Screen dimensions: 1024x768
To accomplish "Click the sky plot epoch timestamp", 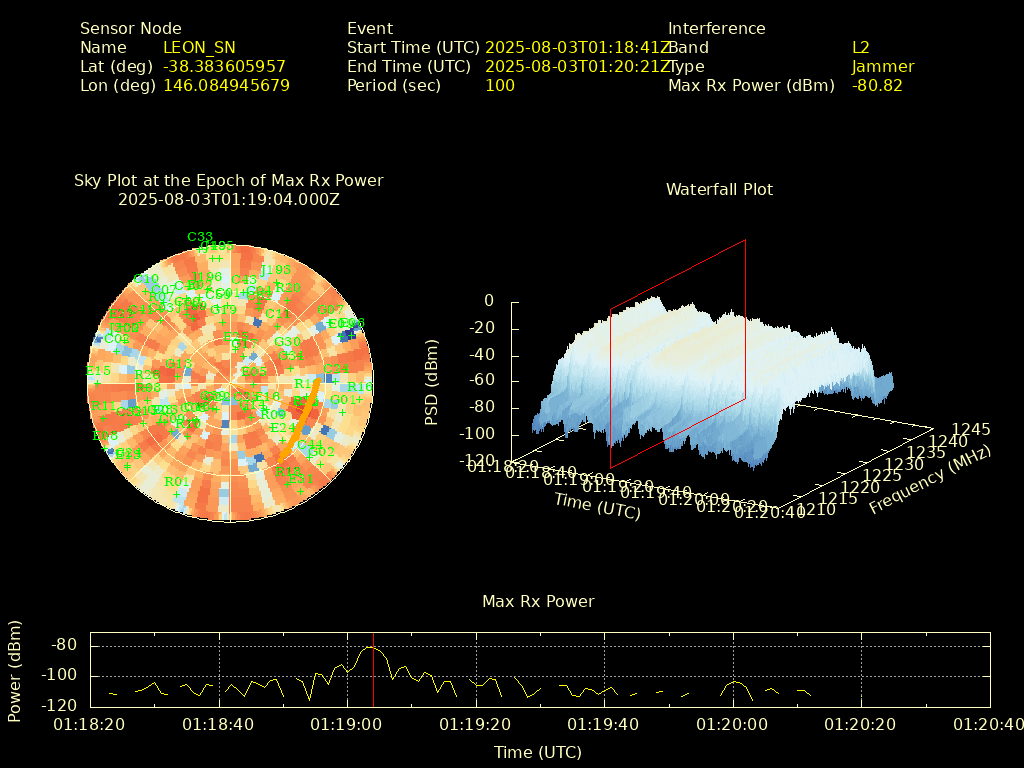I will [x=228, y=199].
